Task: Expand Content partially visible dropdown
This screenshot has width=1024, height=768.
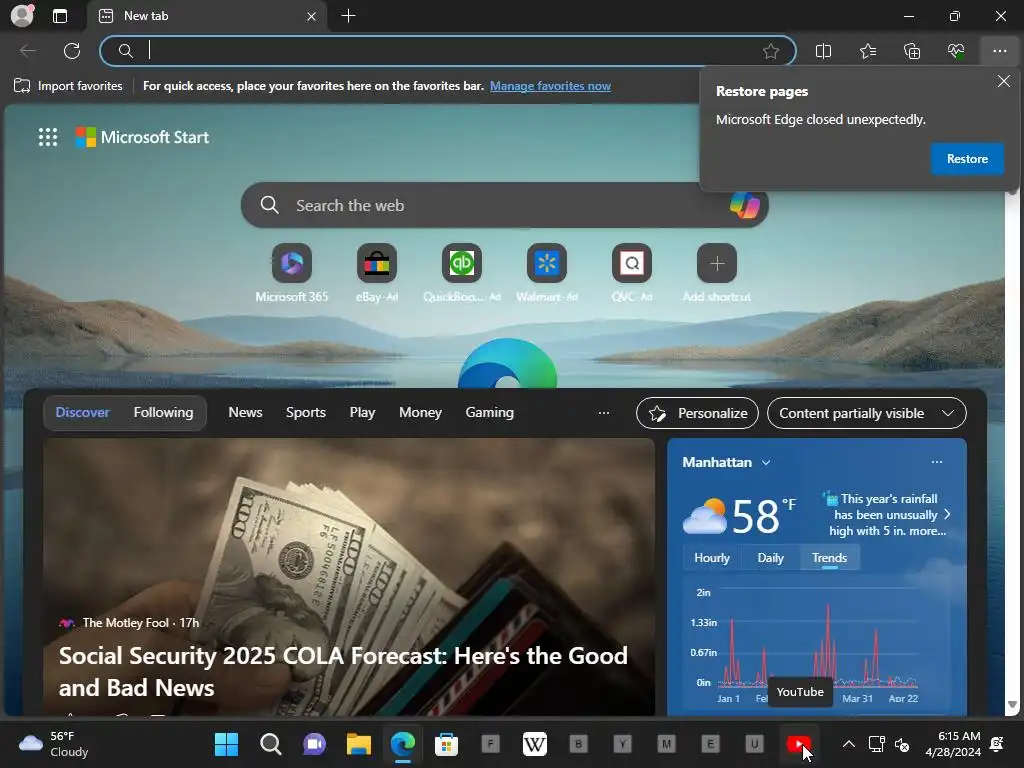Action: (x=867, y=413)
